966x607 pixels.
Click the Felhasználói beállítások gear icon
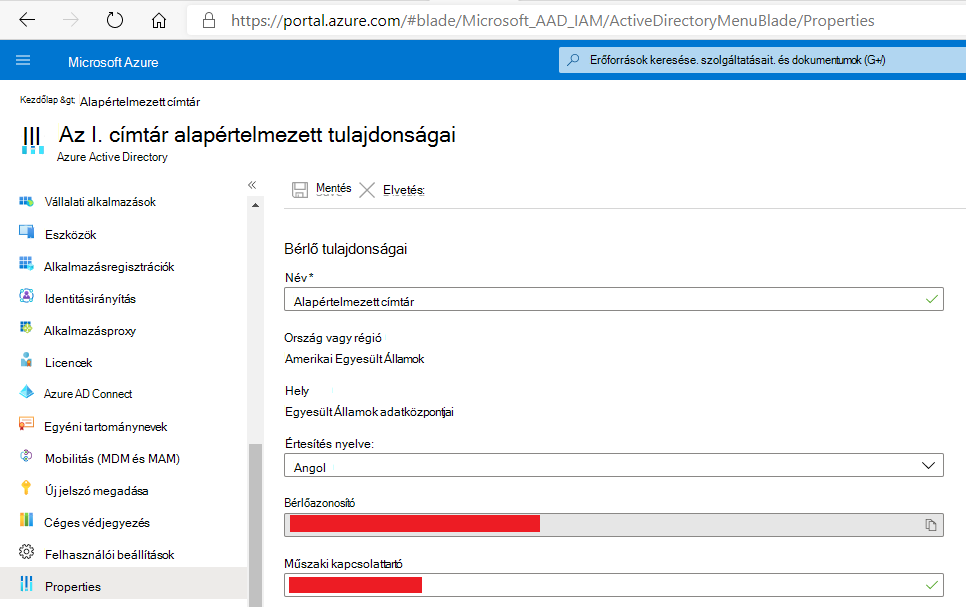[x=26, y=552]
